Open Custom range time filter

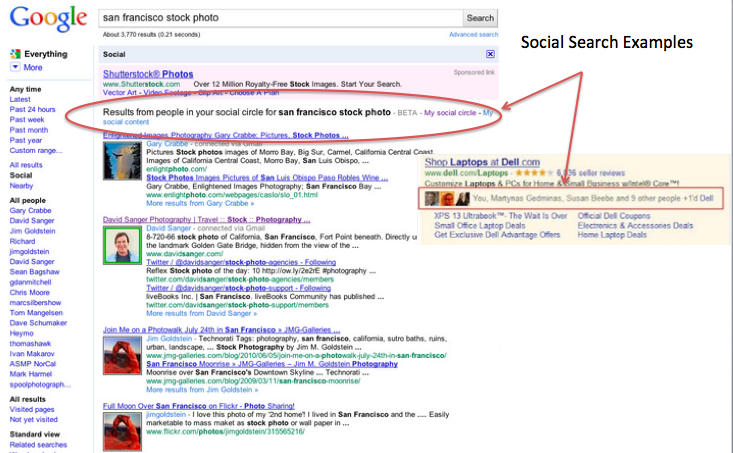coord(34,149)
